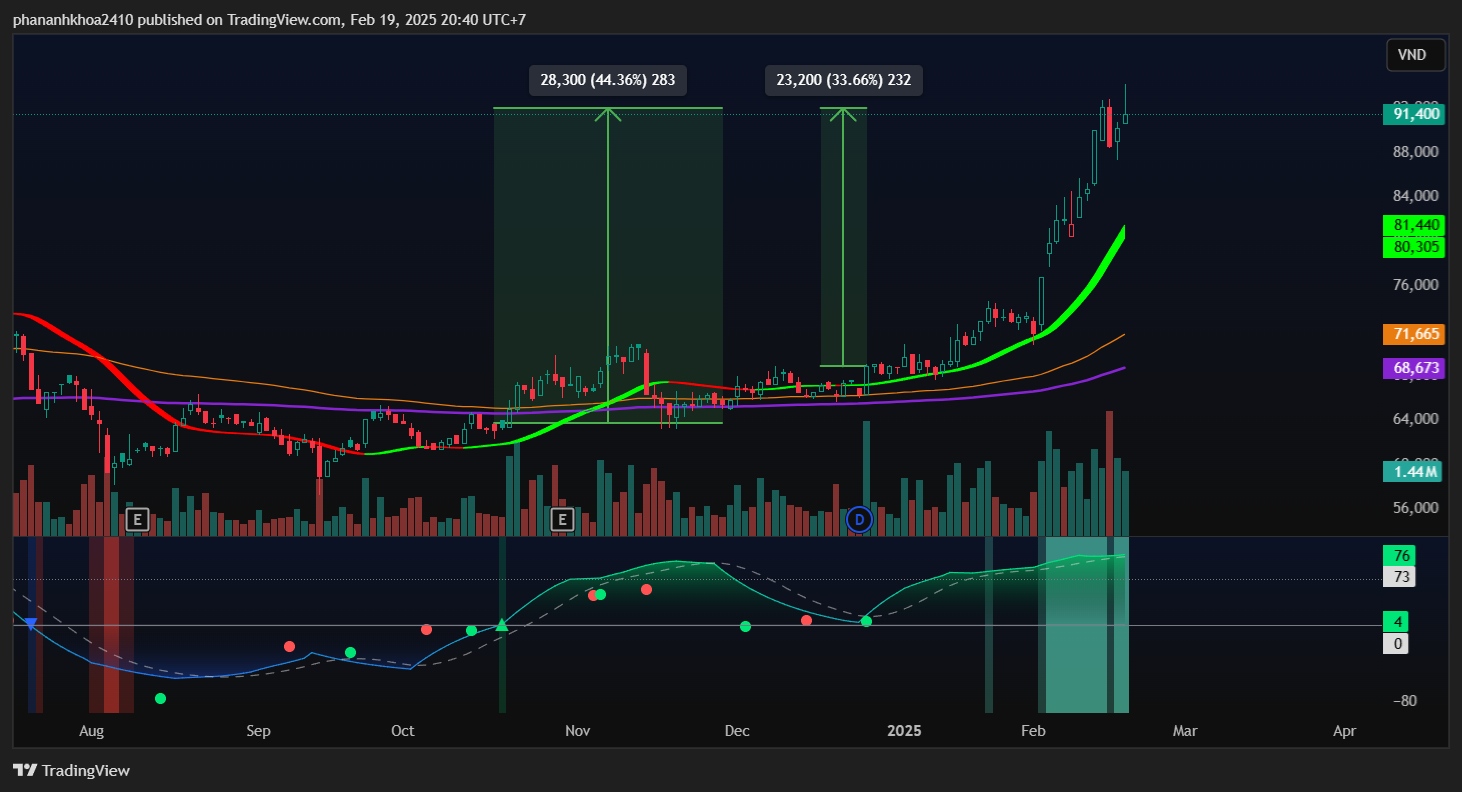Select the 28,300 (44.36%) measurement label
The width and height of the screenshot is (1462, 792).
point(608,80)
